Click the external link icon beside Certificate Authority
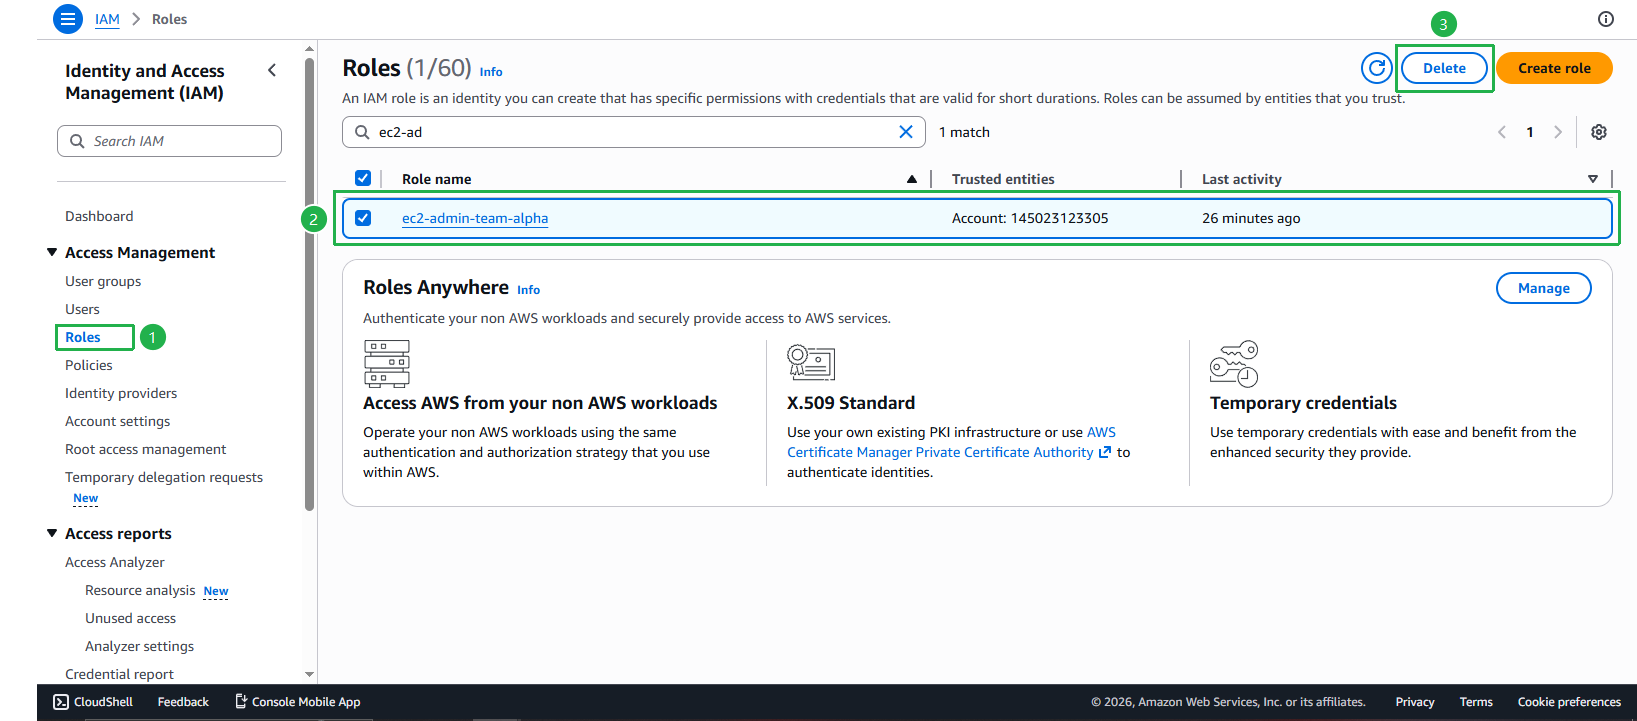 (x=1105, y=452)
